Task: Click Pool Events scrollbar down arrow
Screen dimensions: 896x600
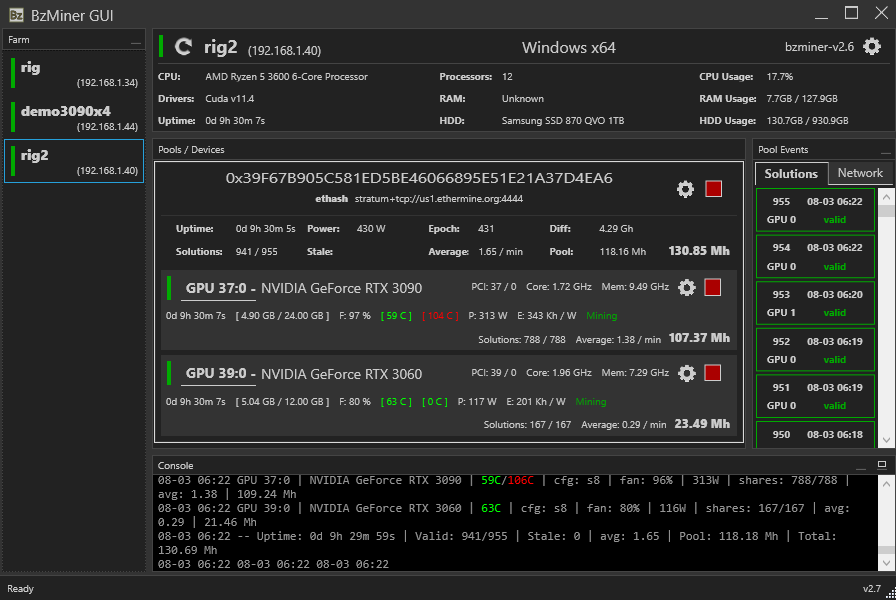Action: 886,441
